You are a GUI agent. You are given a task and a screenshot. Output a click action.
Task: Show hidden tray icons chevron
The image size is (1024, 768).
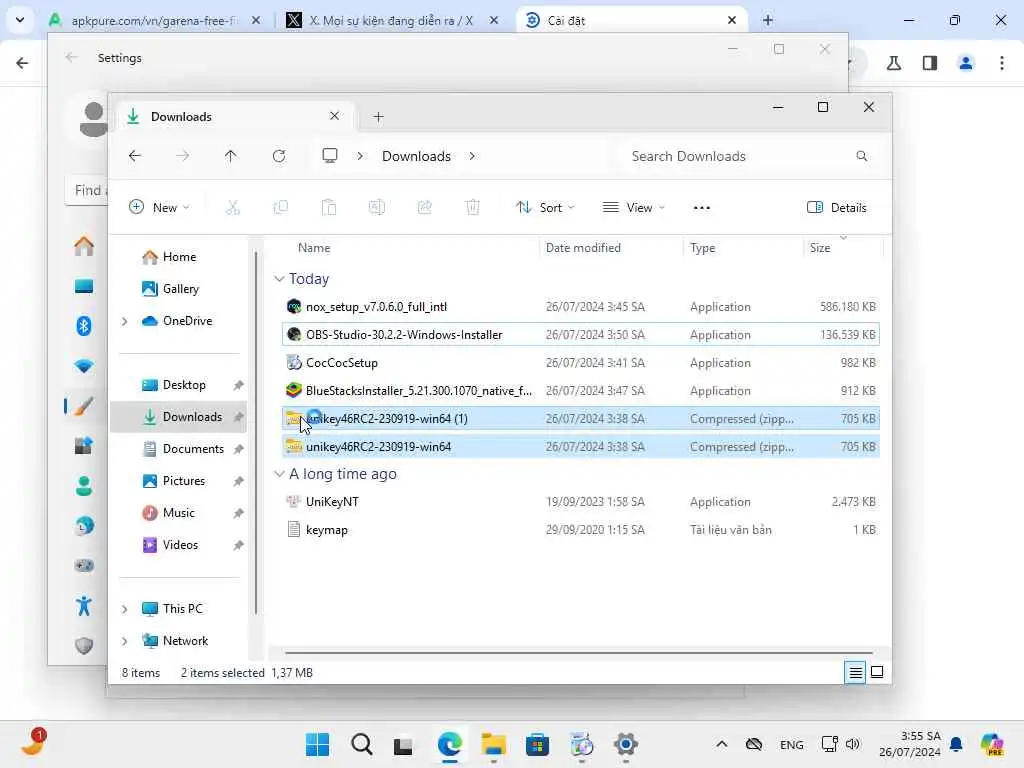pyautogui.click(x=722, y=744)
